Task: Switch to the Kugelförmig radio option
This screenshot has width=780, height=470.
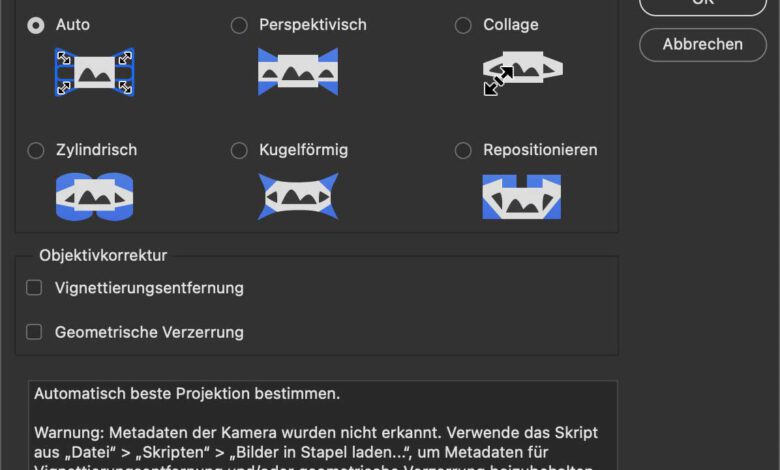Action: pos(239,150)
